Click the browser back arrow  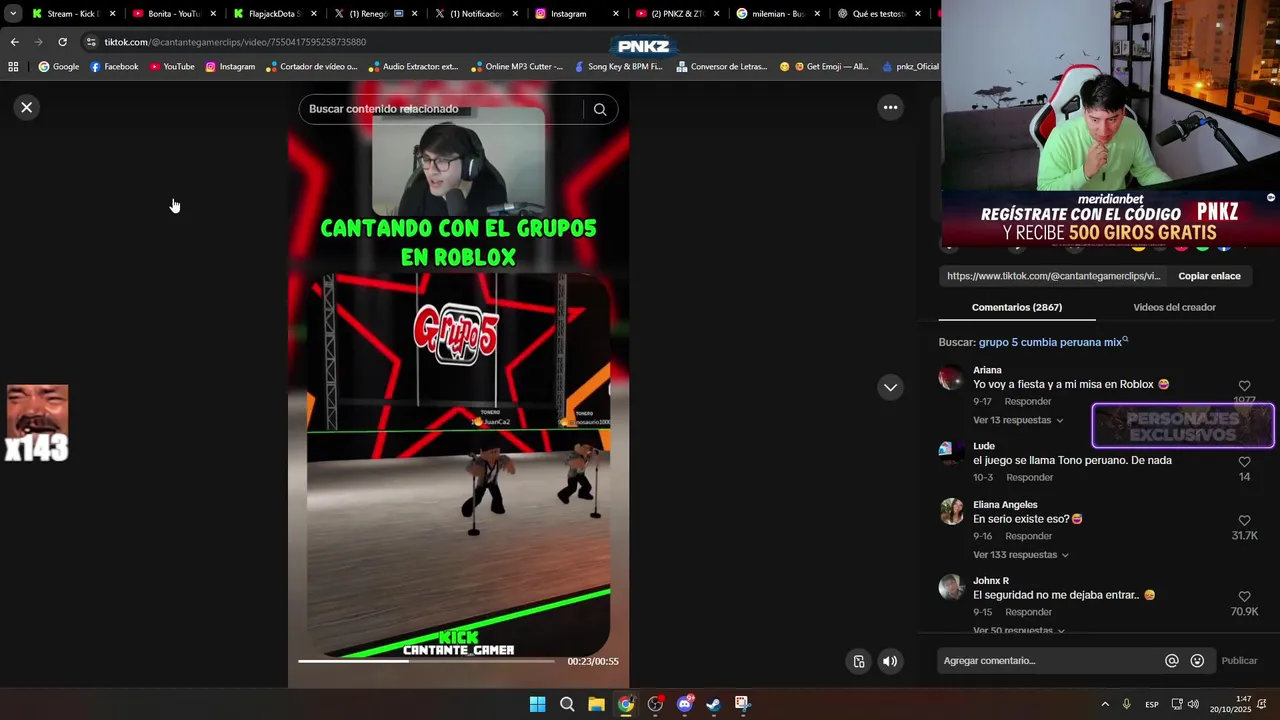pos(14,42)
